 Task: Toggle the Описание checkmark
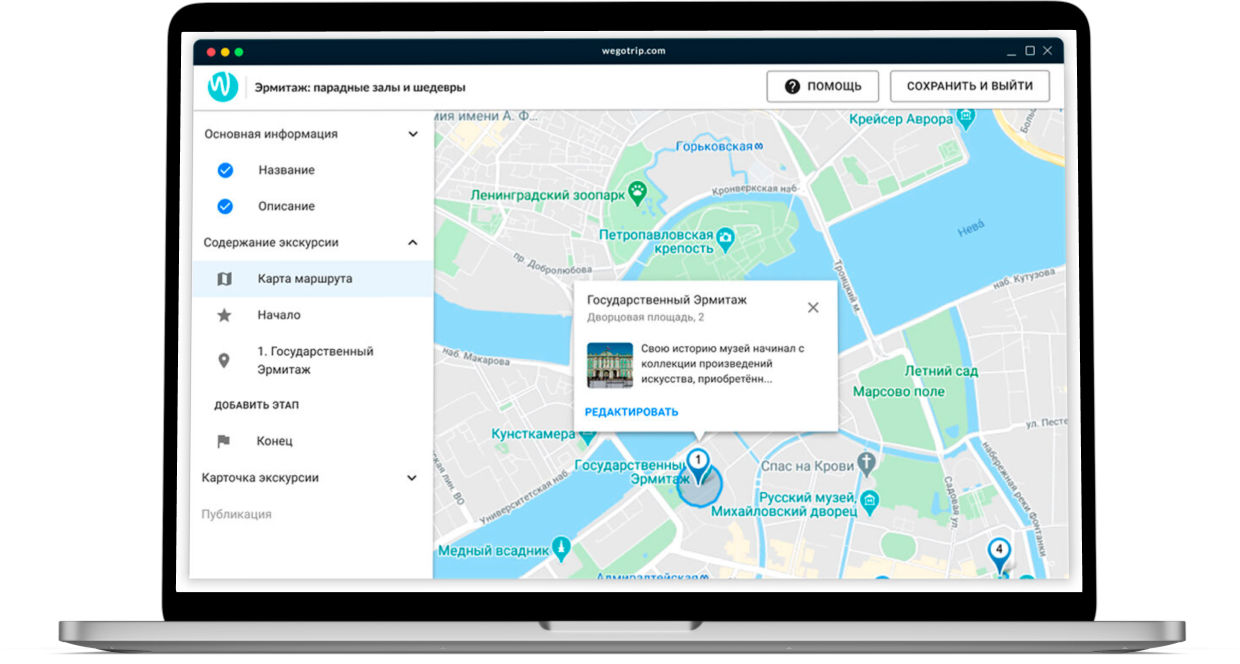(225, 206)
